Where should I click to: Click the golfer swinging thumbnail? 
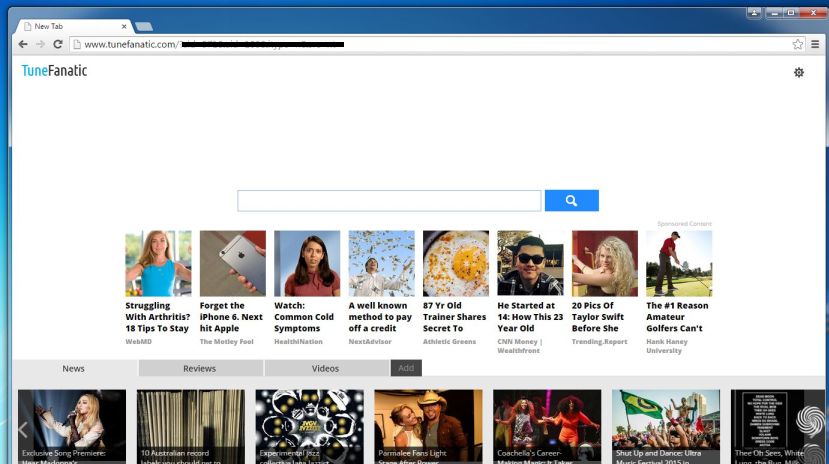click(679, 263)
